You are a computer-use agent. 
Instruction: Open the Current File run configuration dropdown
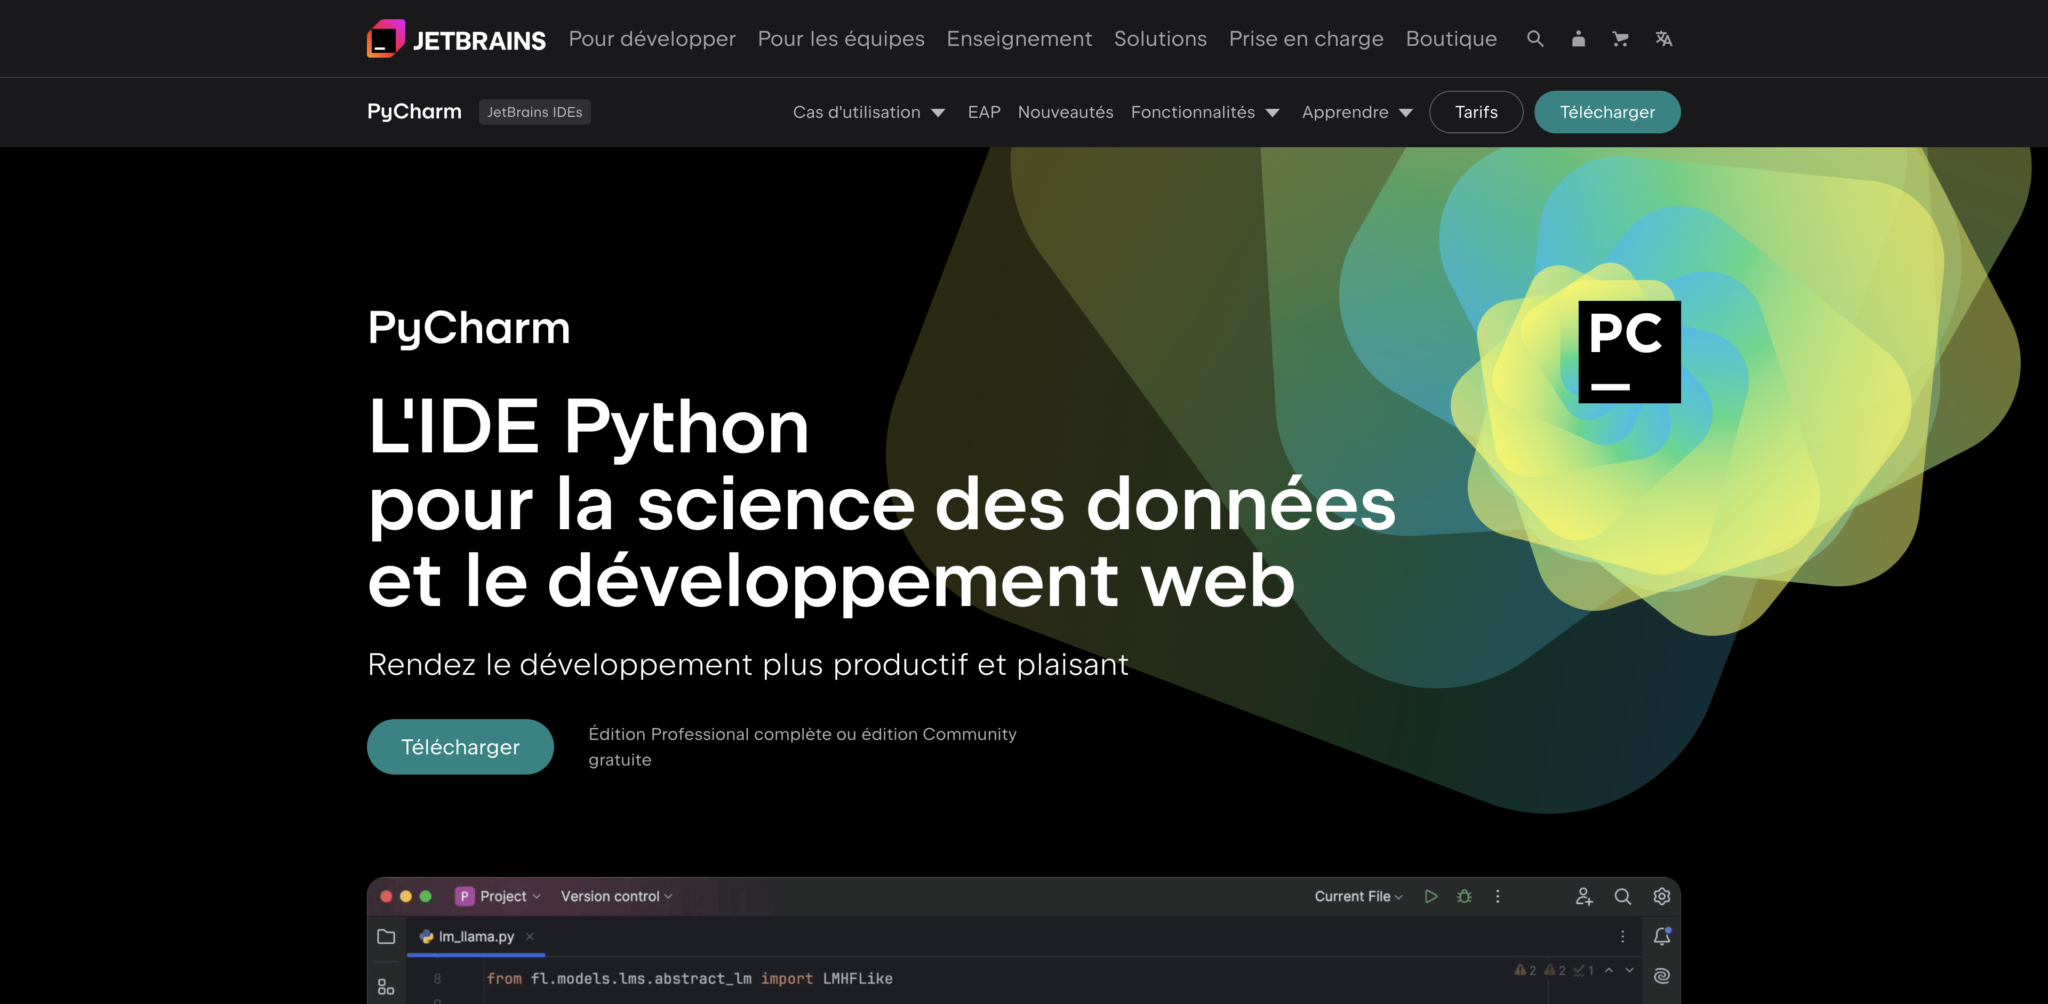pyautogui.click(x=1357, y=896)
